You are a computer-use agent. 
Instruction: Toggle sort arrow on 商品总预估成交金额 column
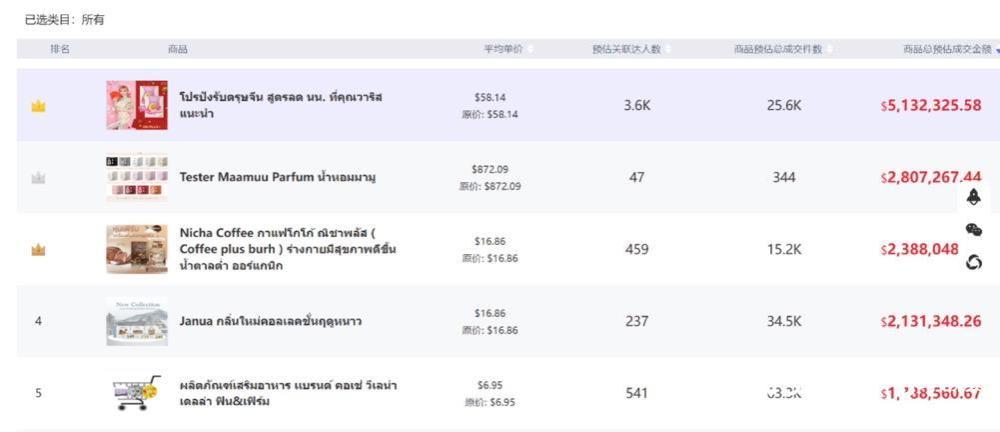(x=996, y=50)
